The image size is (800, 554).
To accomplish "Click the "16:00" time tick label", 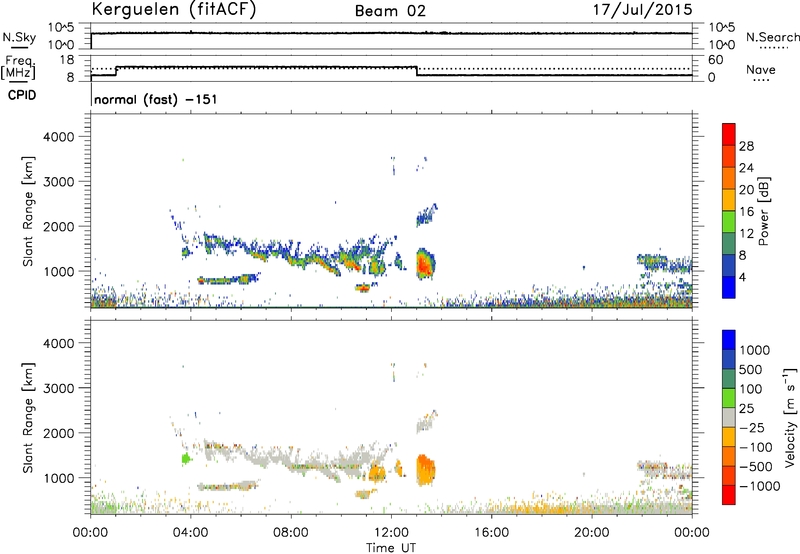I will click(491, 533).
